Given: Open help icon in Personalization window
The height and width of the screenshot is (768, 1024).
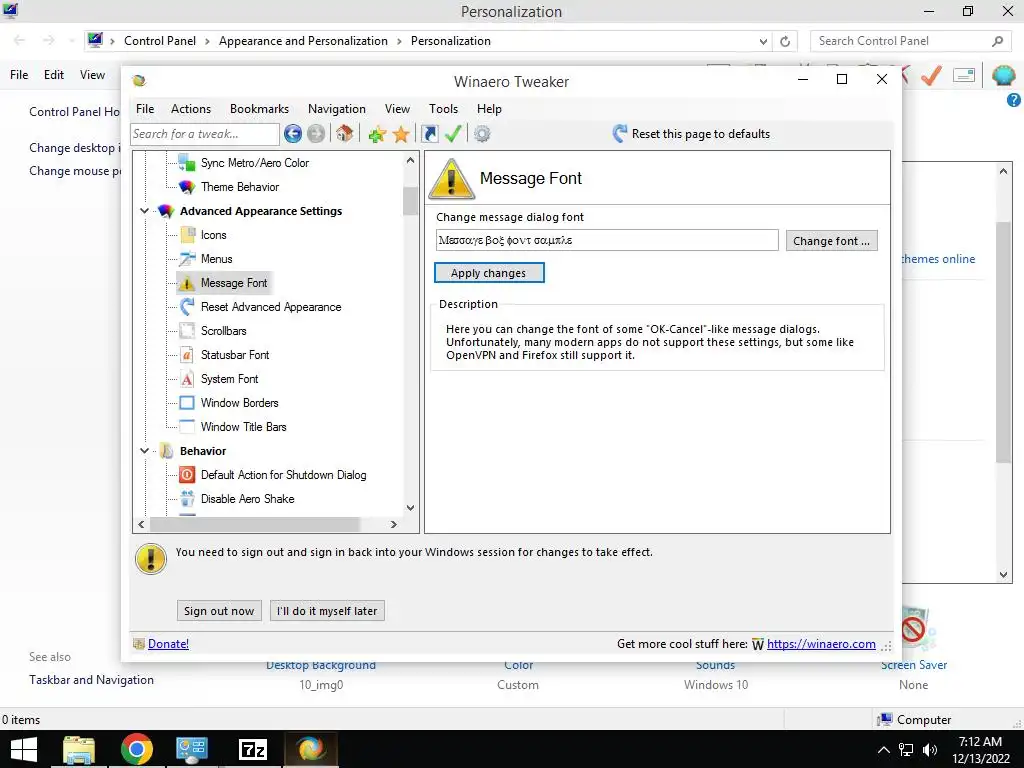Looking at the screenshot, I should (x=1014, y=100).
